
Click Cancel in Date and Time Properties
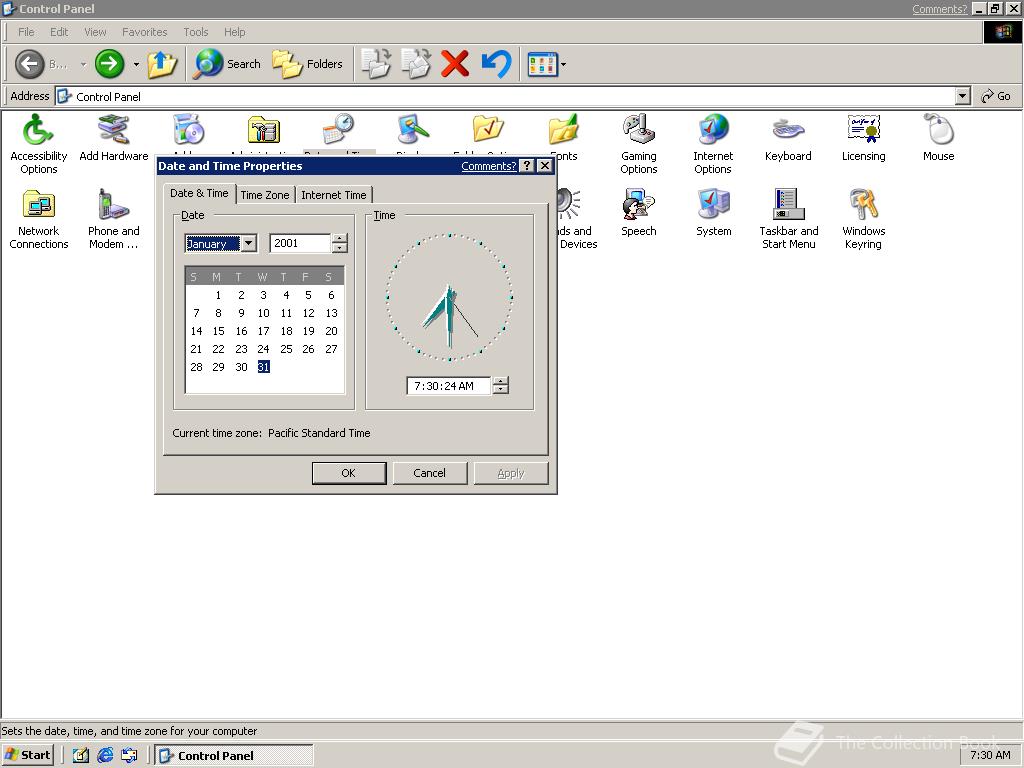click(x=430, y=473)
